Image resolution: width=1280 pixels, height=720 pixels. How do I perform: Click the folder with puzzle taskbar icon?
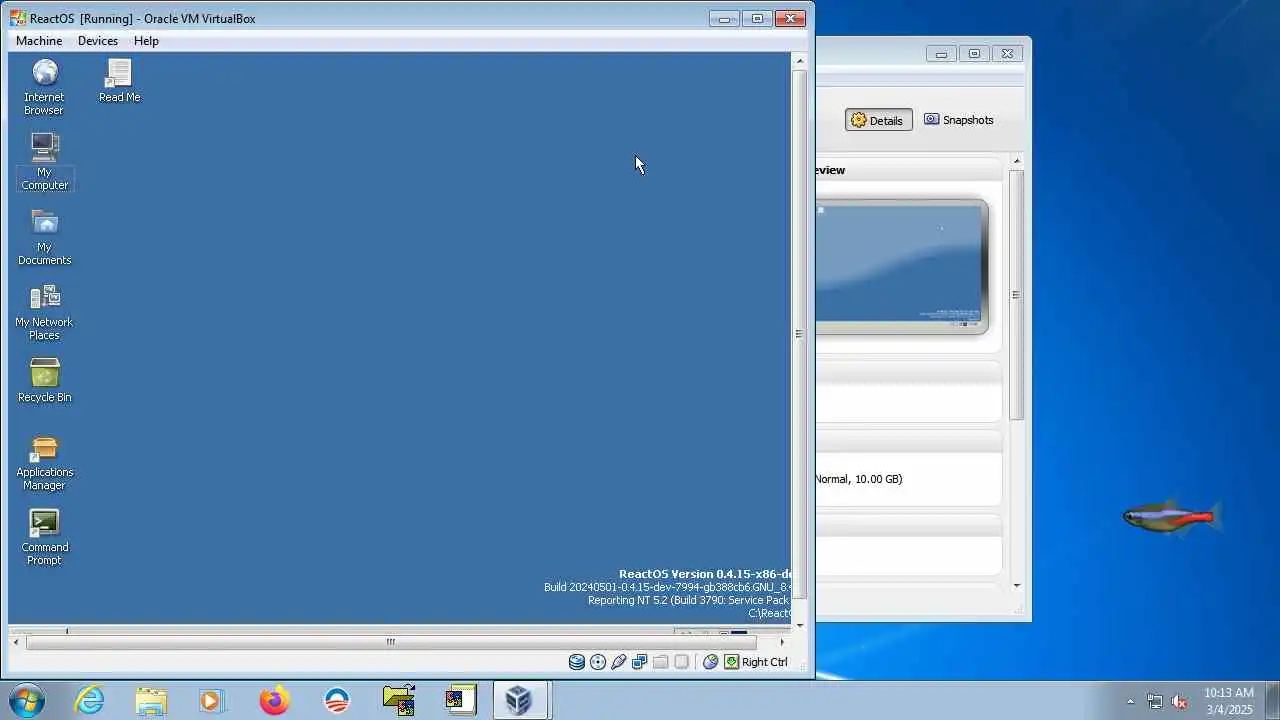[399, 701]
